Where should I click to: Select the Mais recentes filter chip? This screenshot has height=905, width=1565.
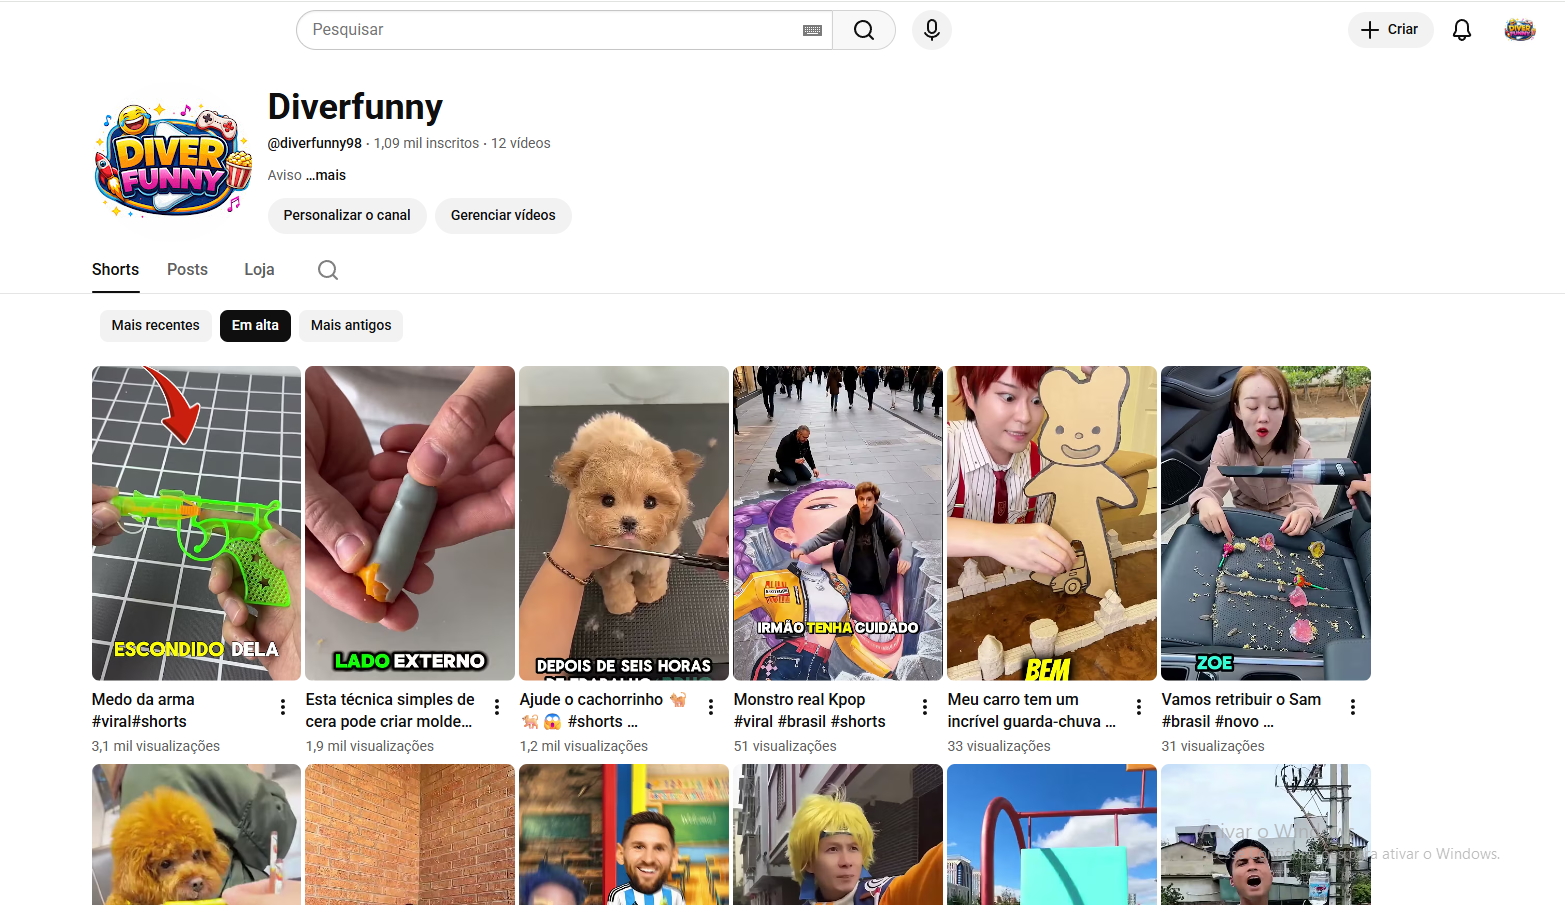pos(155,326)
